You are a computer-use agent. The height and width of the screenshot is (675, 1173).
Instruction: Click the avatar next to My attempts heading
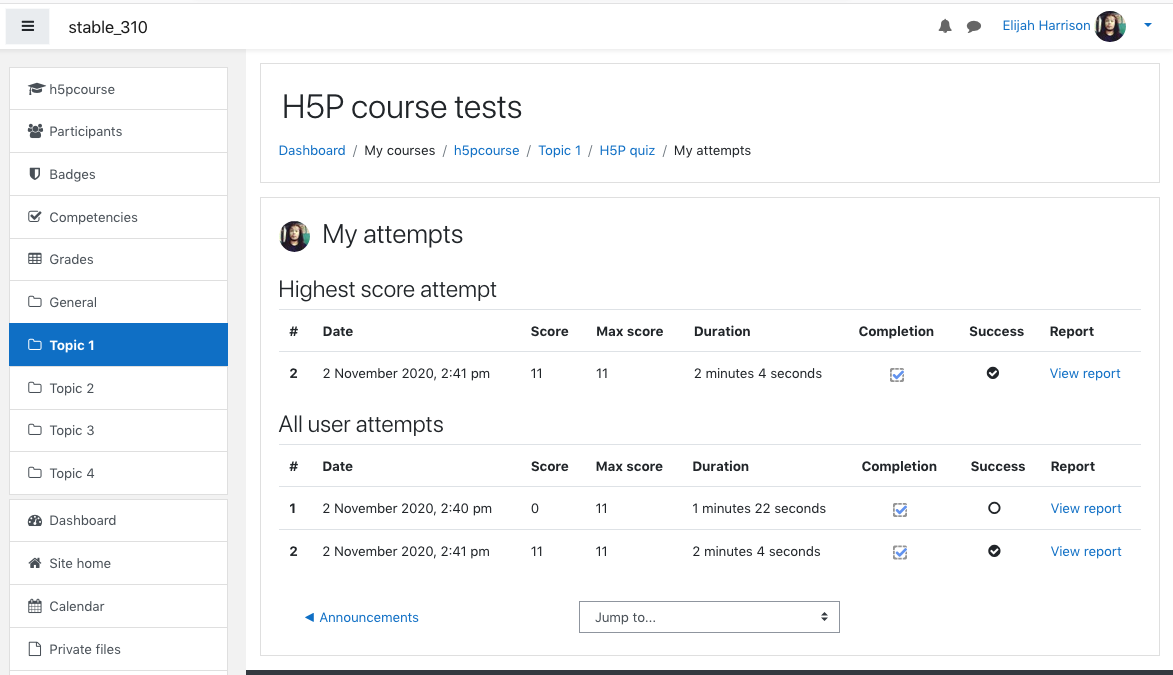(295, 236)
